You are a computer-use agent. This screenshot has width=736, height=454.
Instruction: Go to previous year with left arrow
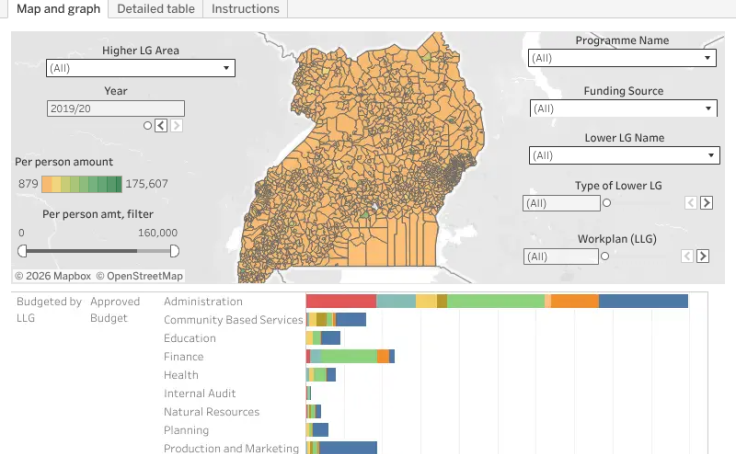tap(161, 126)
